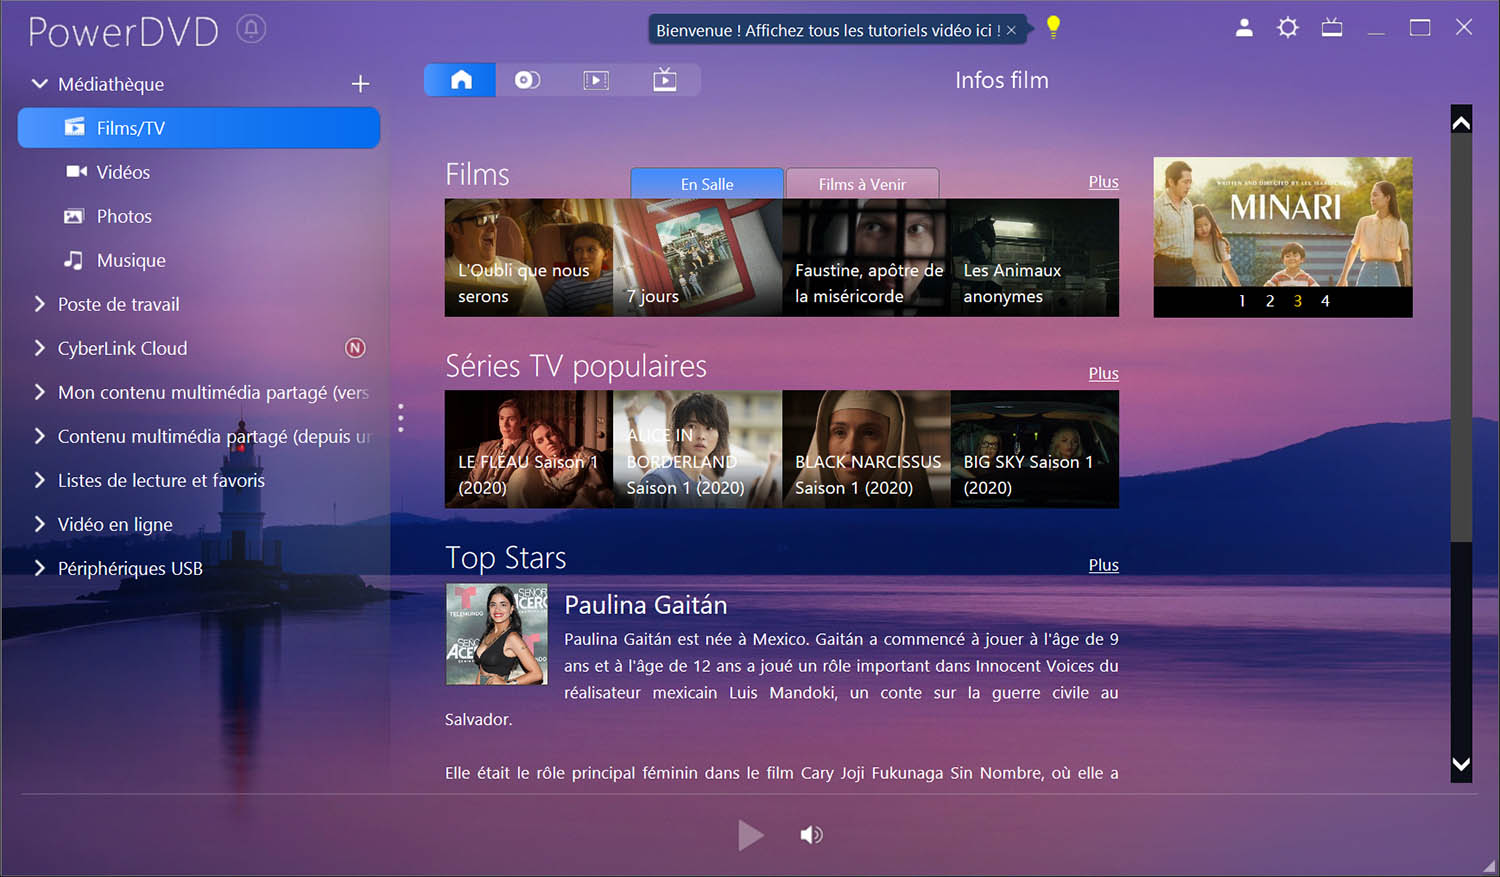Open the 7 jours film thumbnail
This screenshot has width=1500, height=877.
(x=697, y=258)
